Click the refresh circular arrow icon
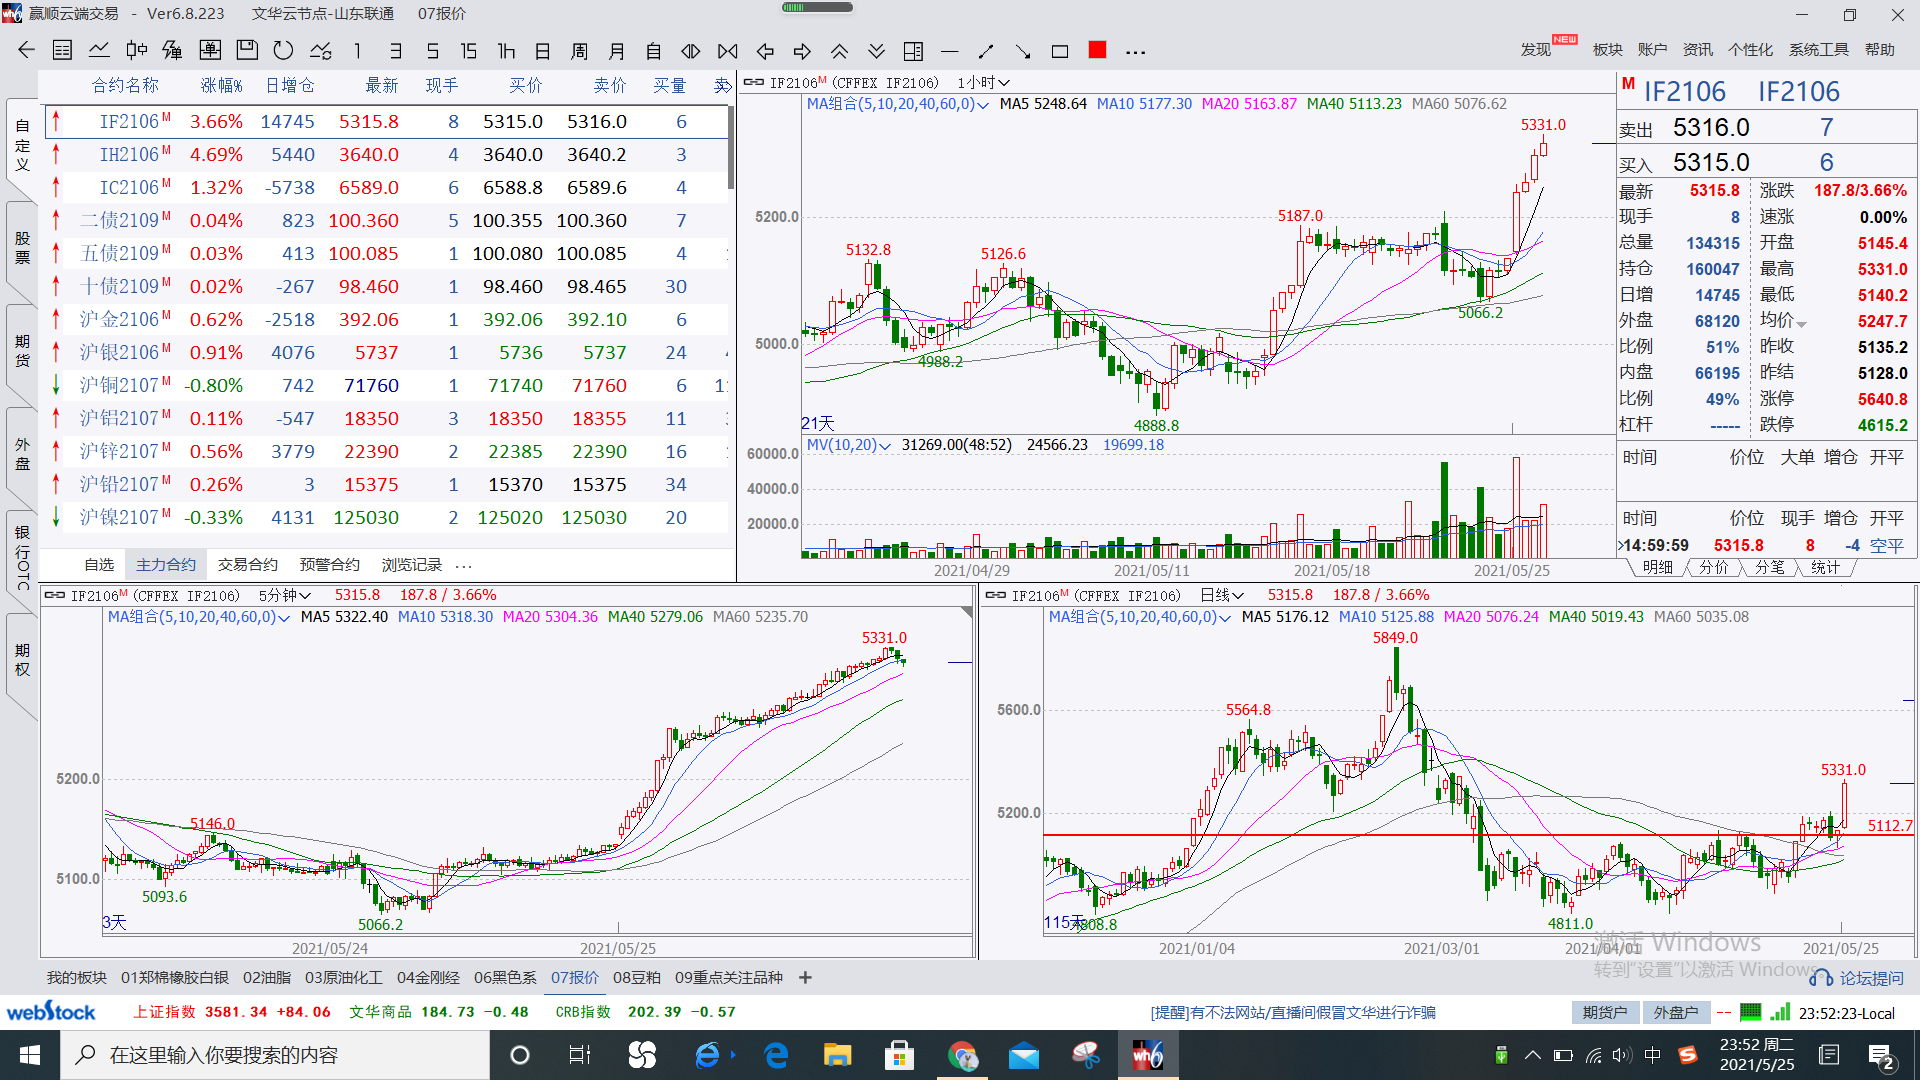Screen dimensions: 1920x1080 [x=283, y=50]
